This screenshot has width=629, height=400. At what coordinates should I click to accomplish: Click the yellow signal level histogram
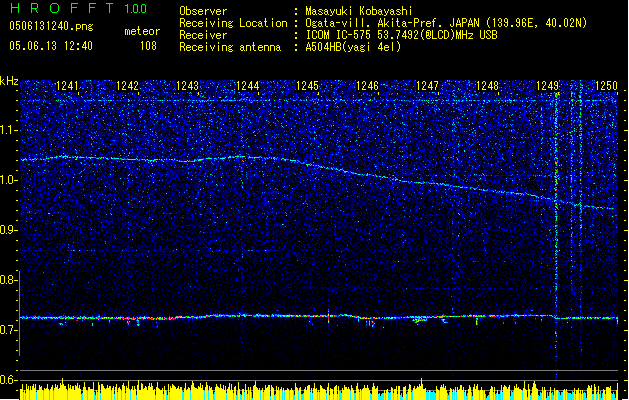pos(319,390)
